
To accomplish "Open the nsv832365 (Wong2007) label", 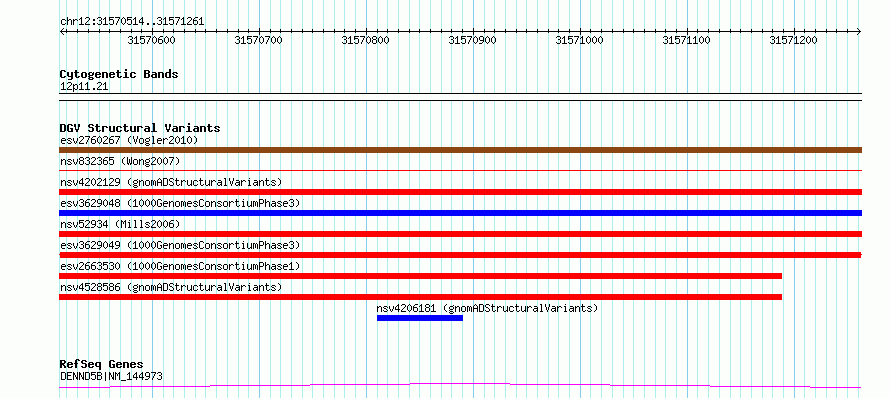I will pos(120,161).
